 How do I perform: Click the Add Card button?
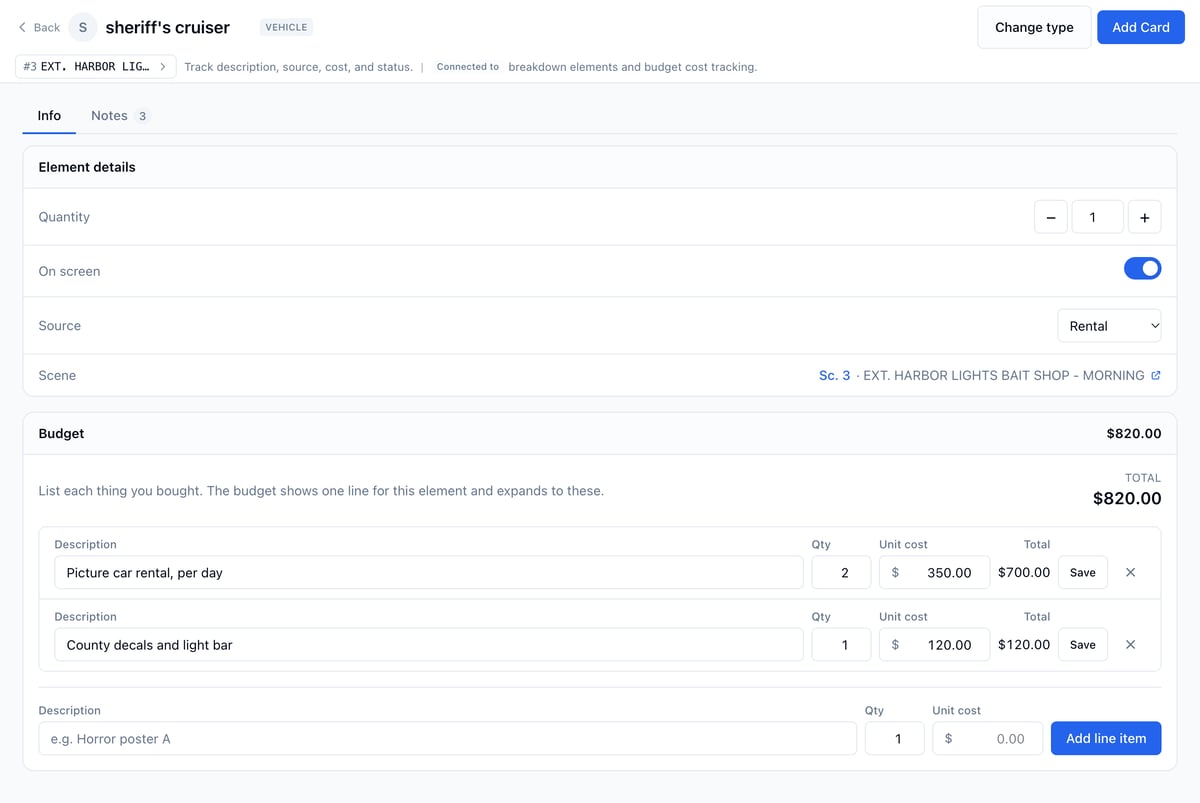coord(1141,27)
